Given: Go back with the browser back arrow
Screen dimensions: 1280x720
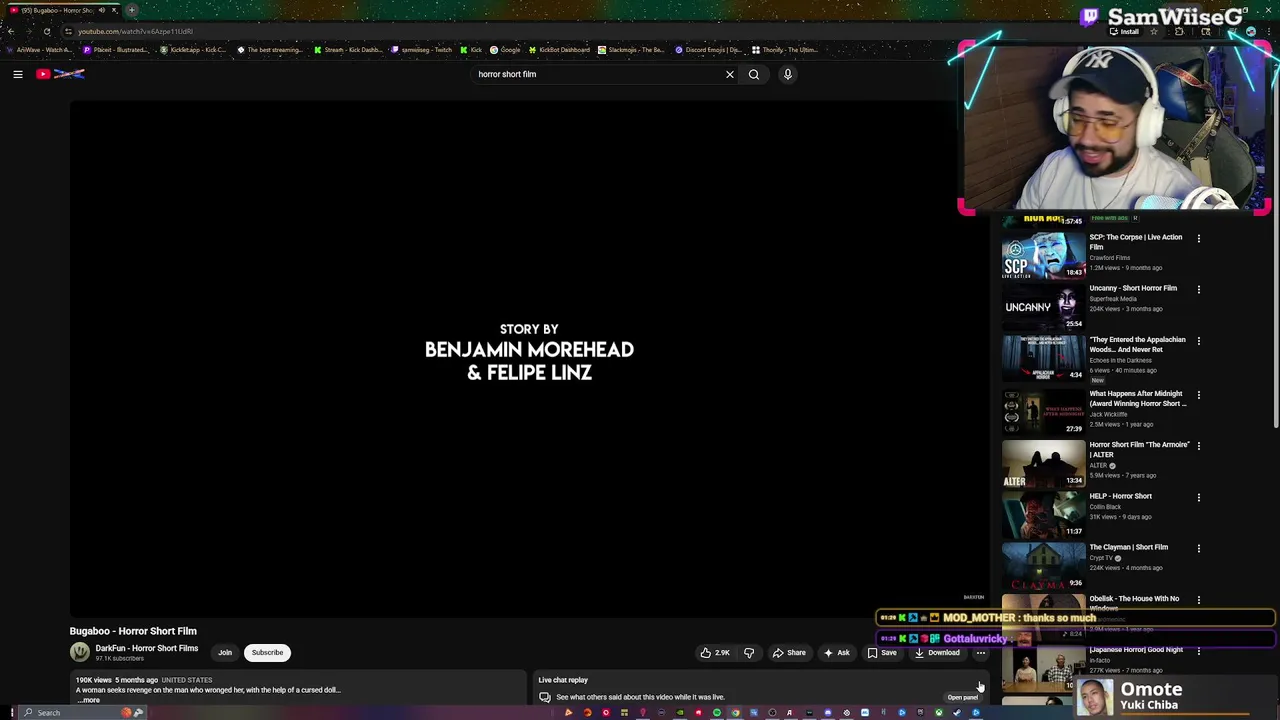Looking at the screenshot, I should coord(10,31).
